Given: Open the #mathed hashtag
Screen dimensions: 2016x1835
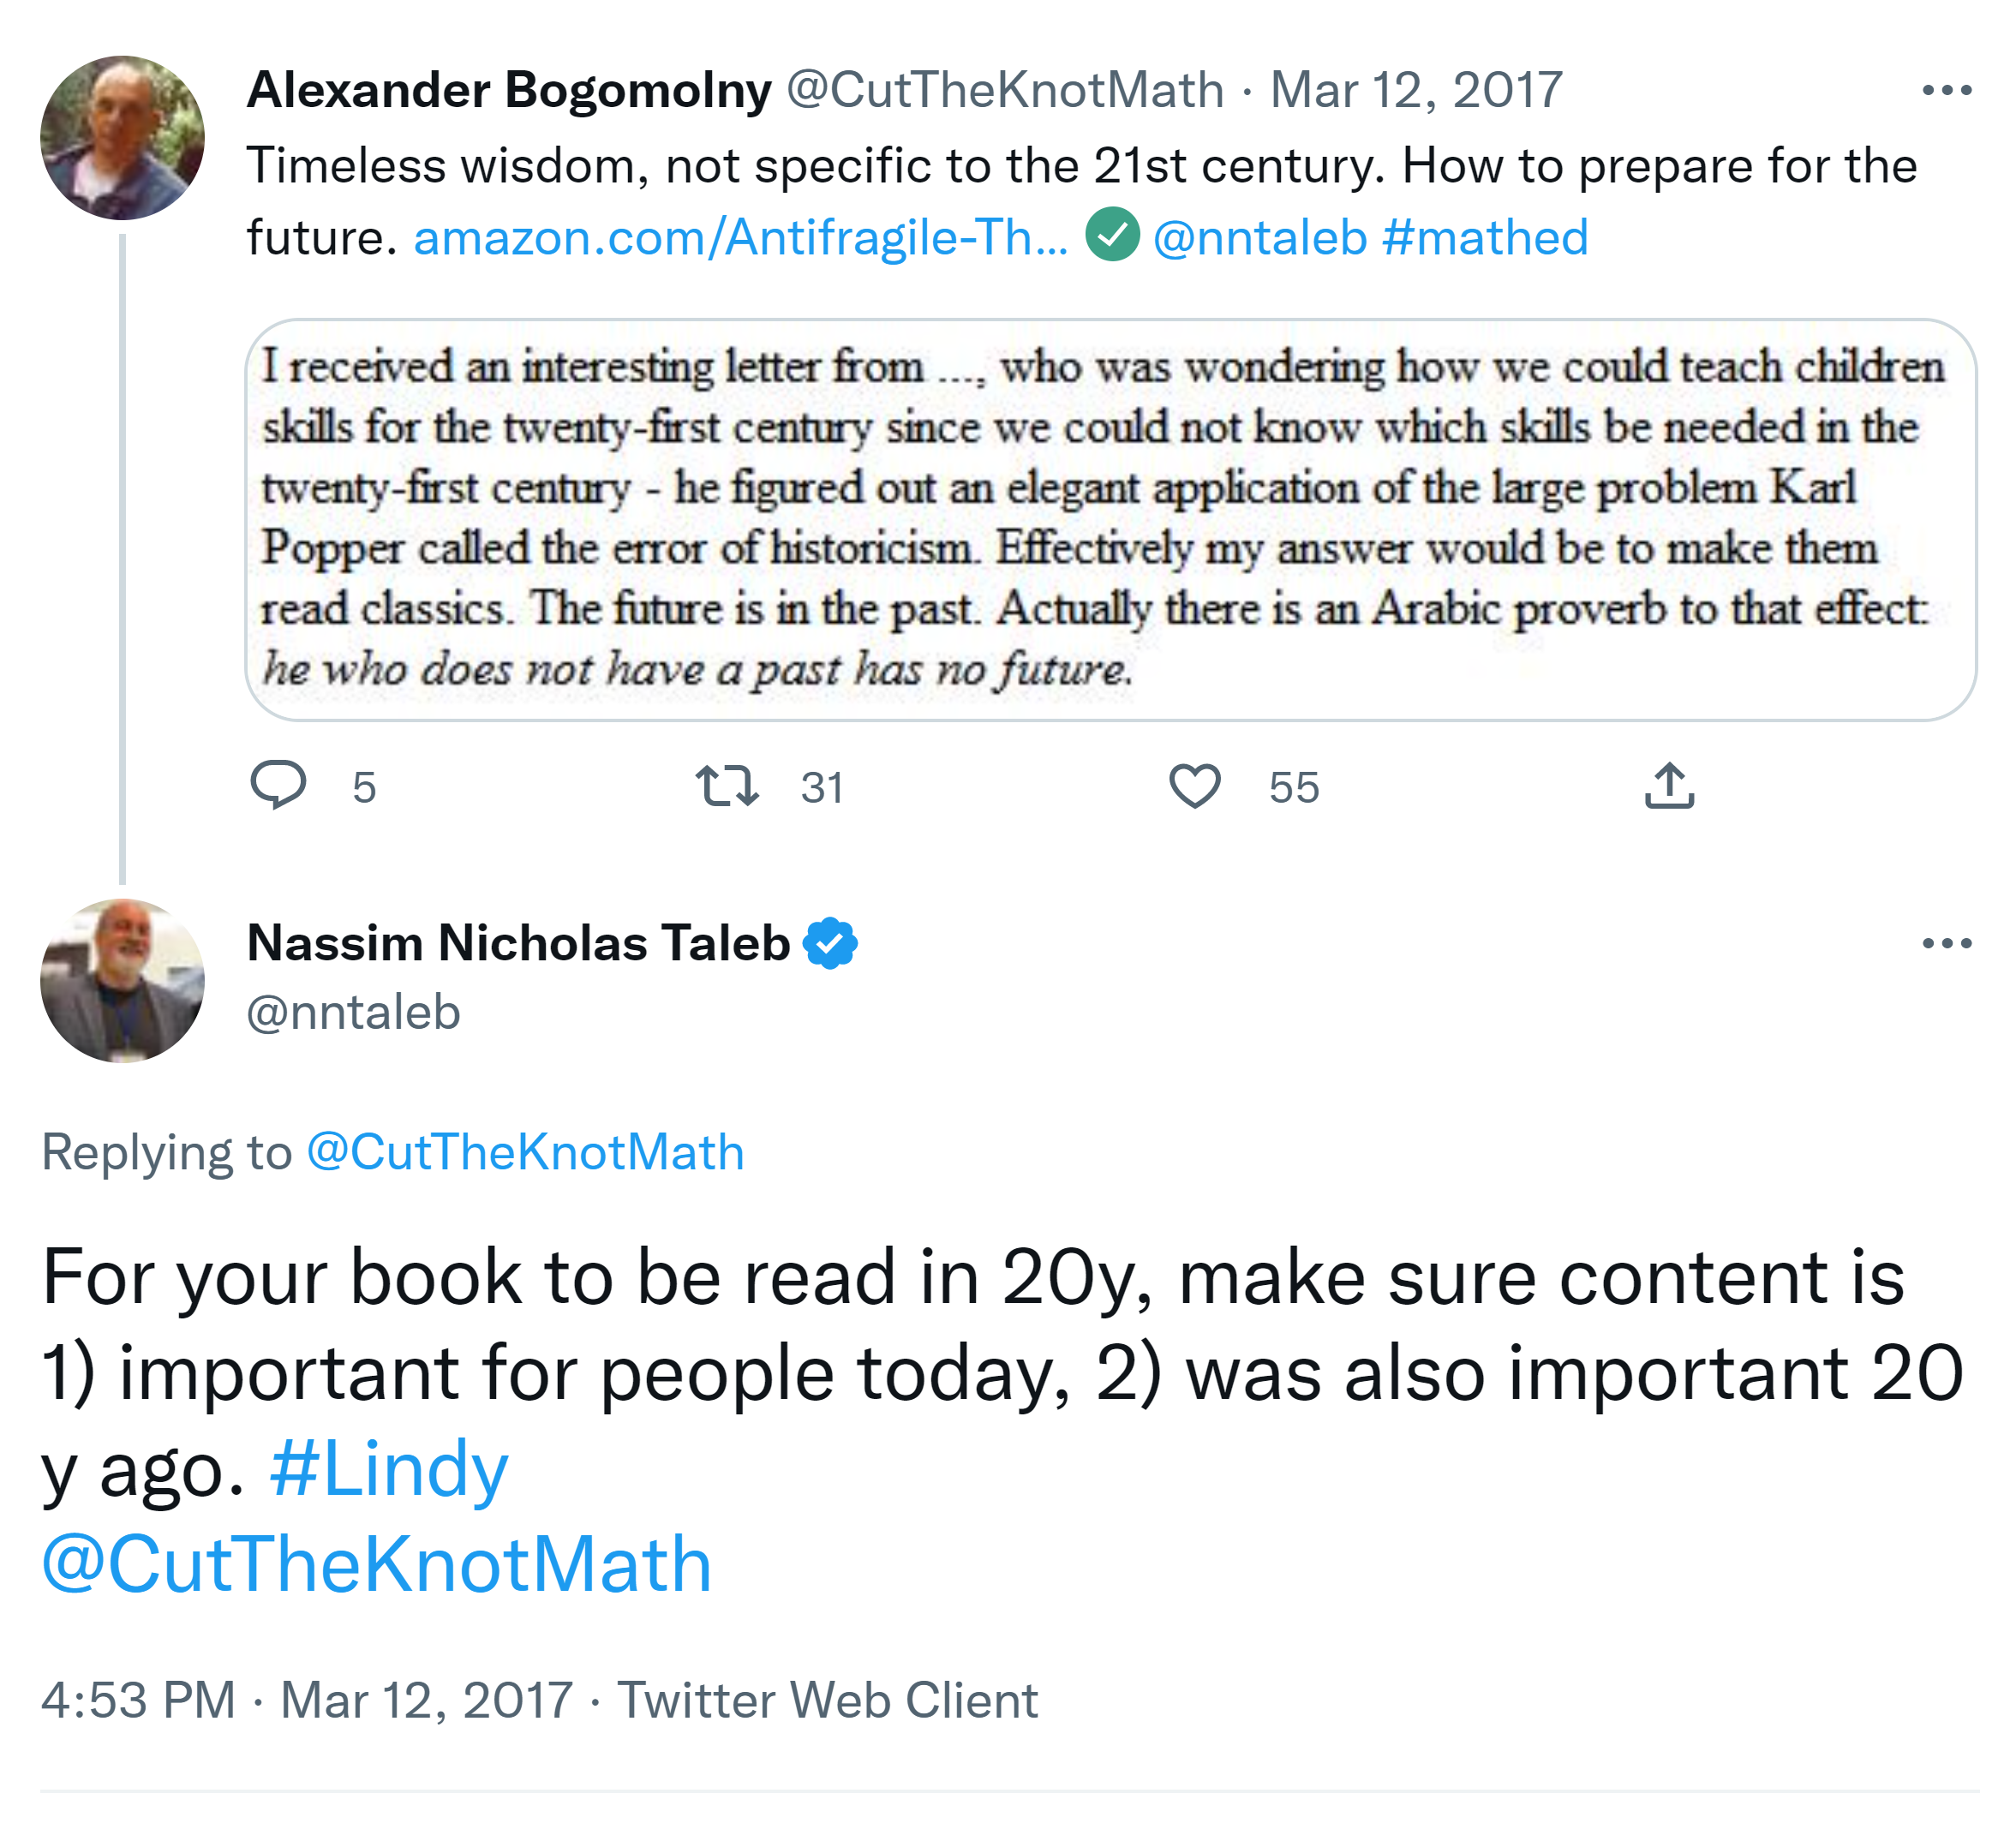Looking at the screenshot, I should (x=1485, y=238).
